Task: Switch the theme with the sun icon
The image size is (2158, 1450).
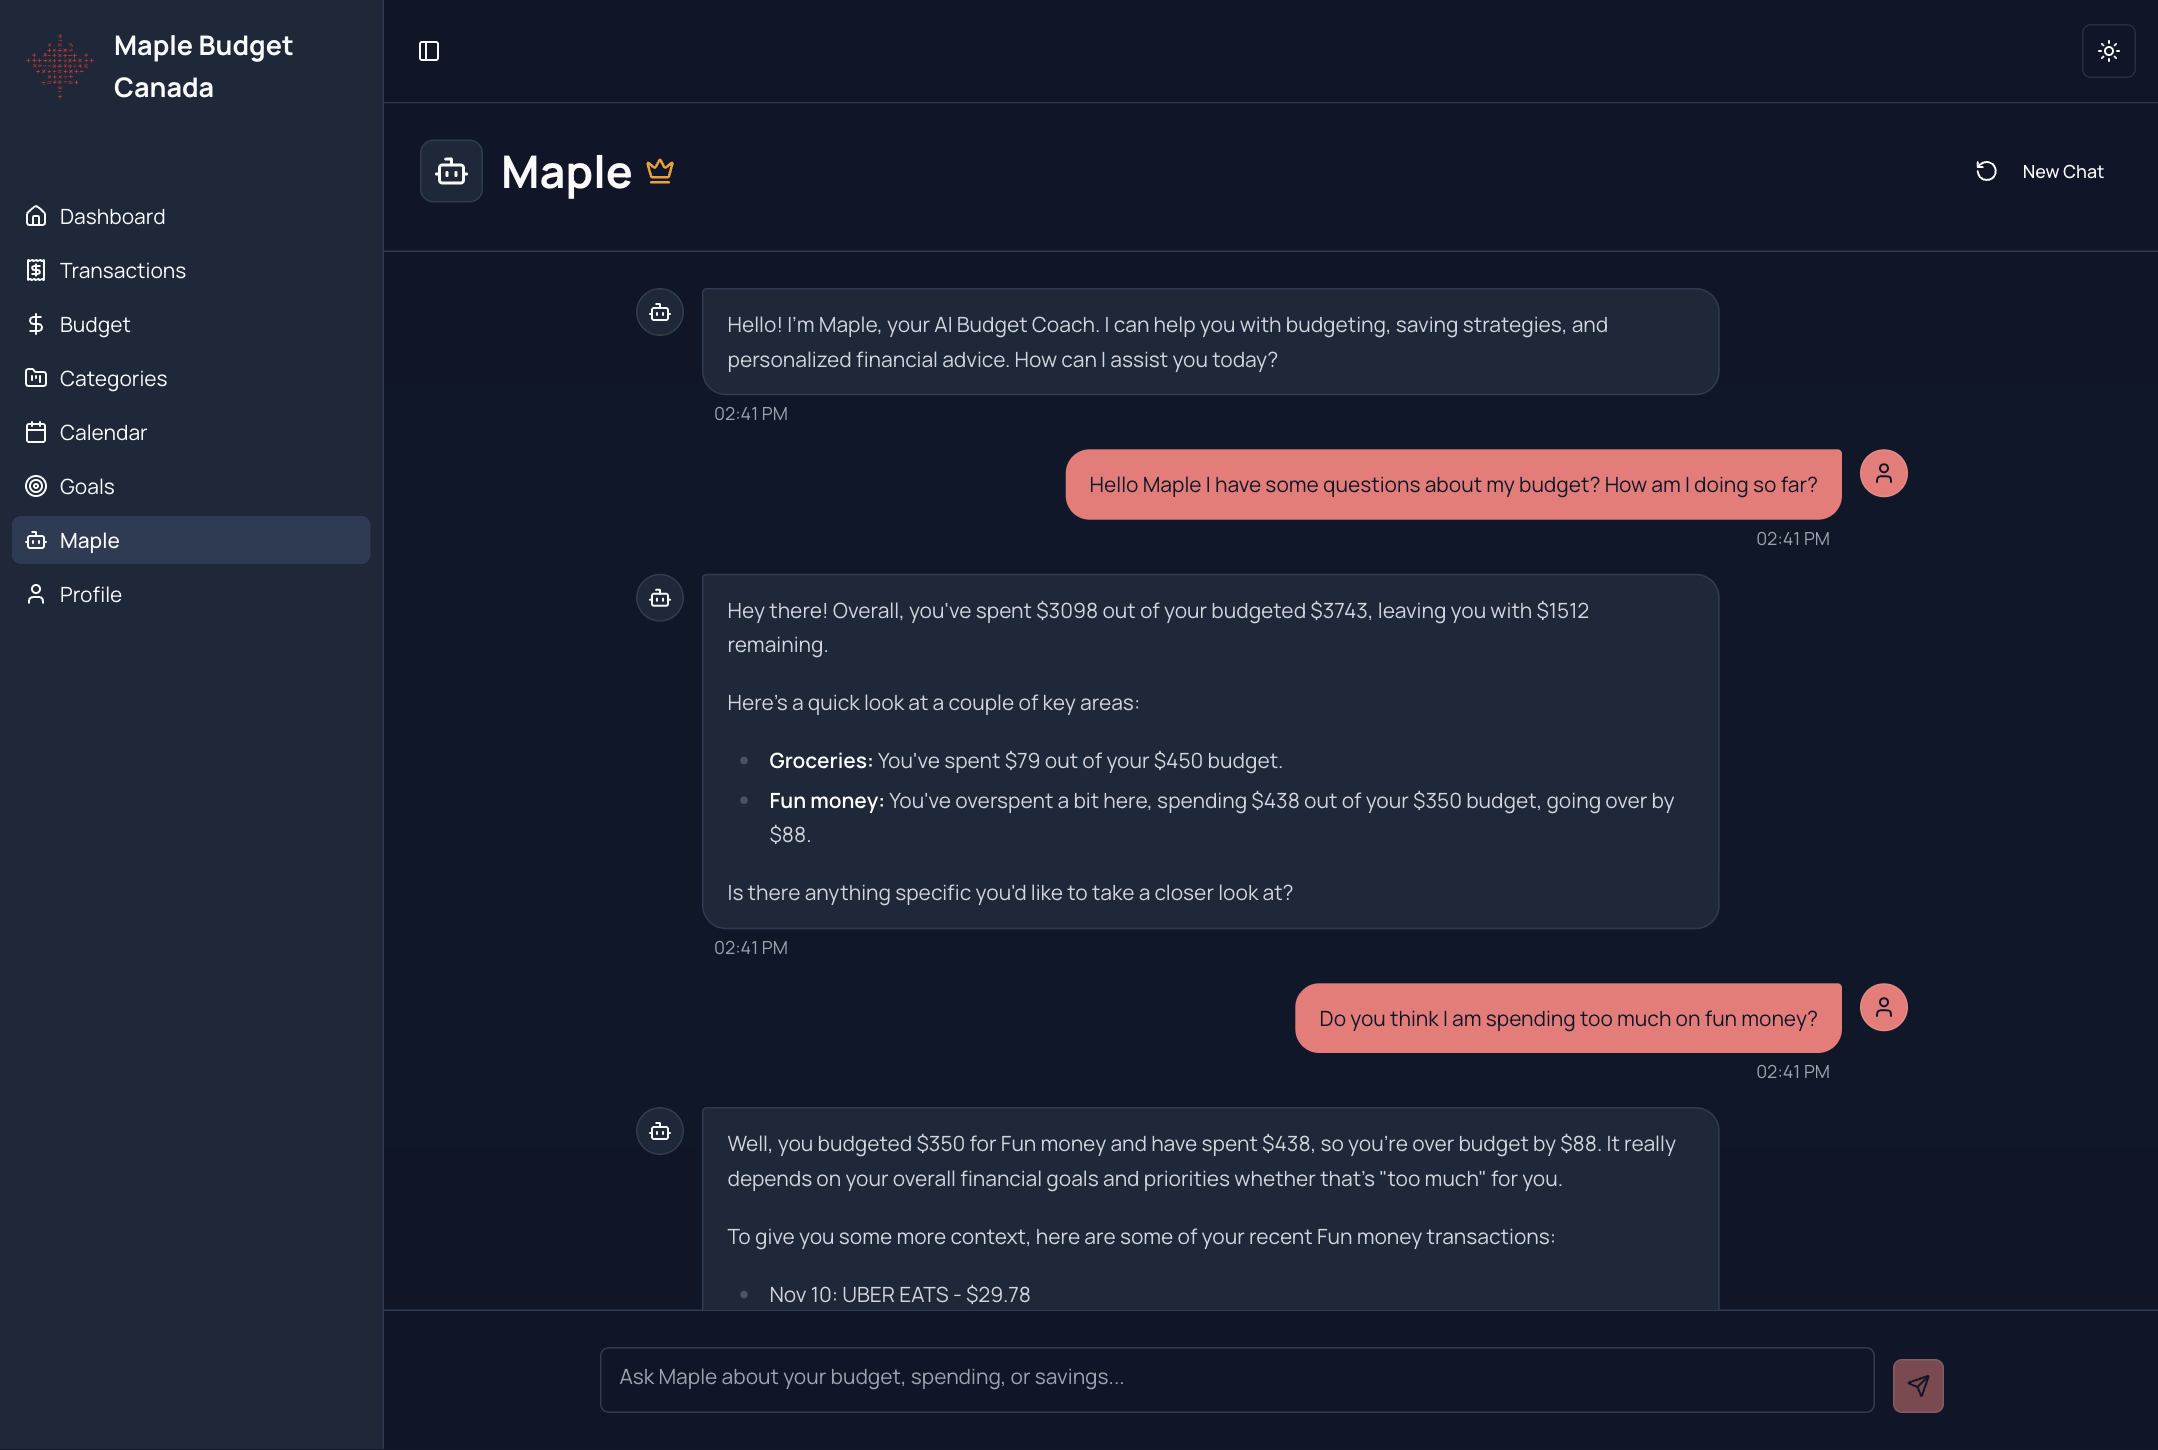Action: pyautogui.click(x=2109, y=51)
